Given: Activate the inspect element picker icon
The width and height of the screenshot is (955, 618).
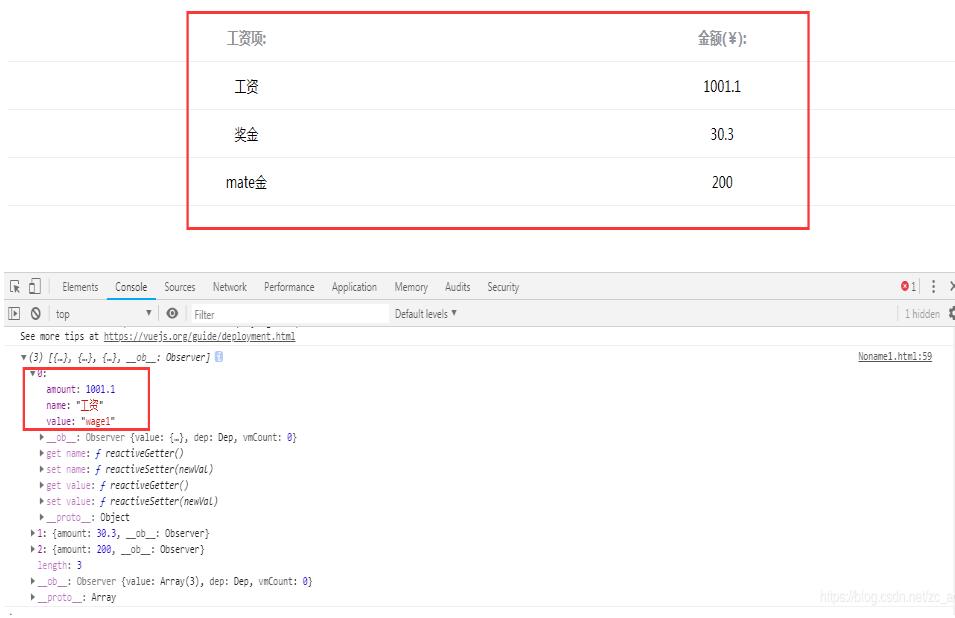Looking at the screenshot, I should coord(15,287).
